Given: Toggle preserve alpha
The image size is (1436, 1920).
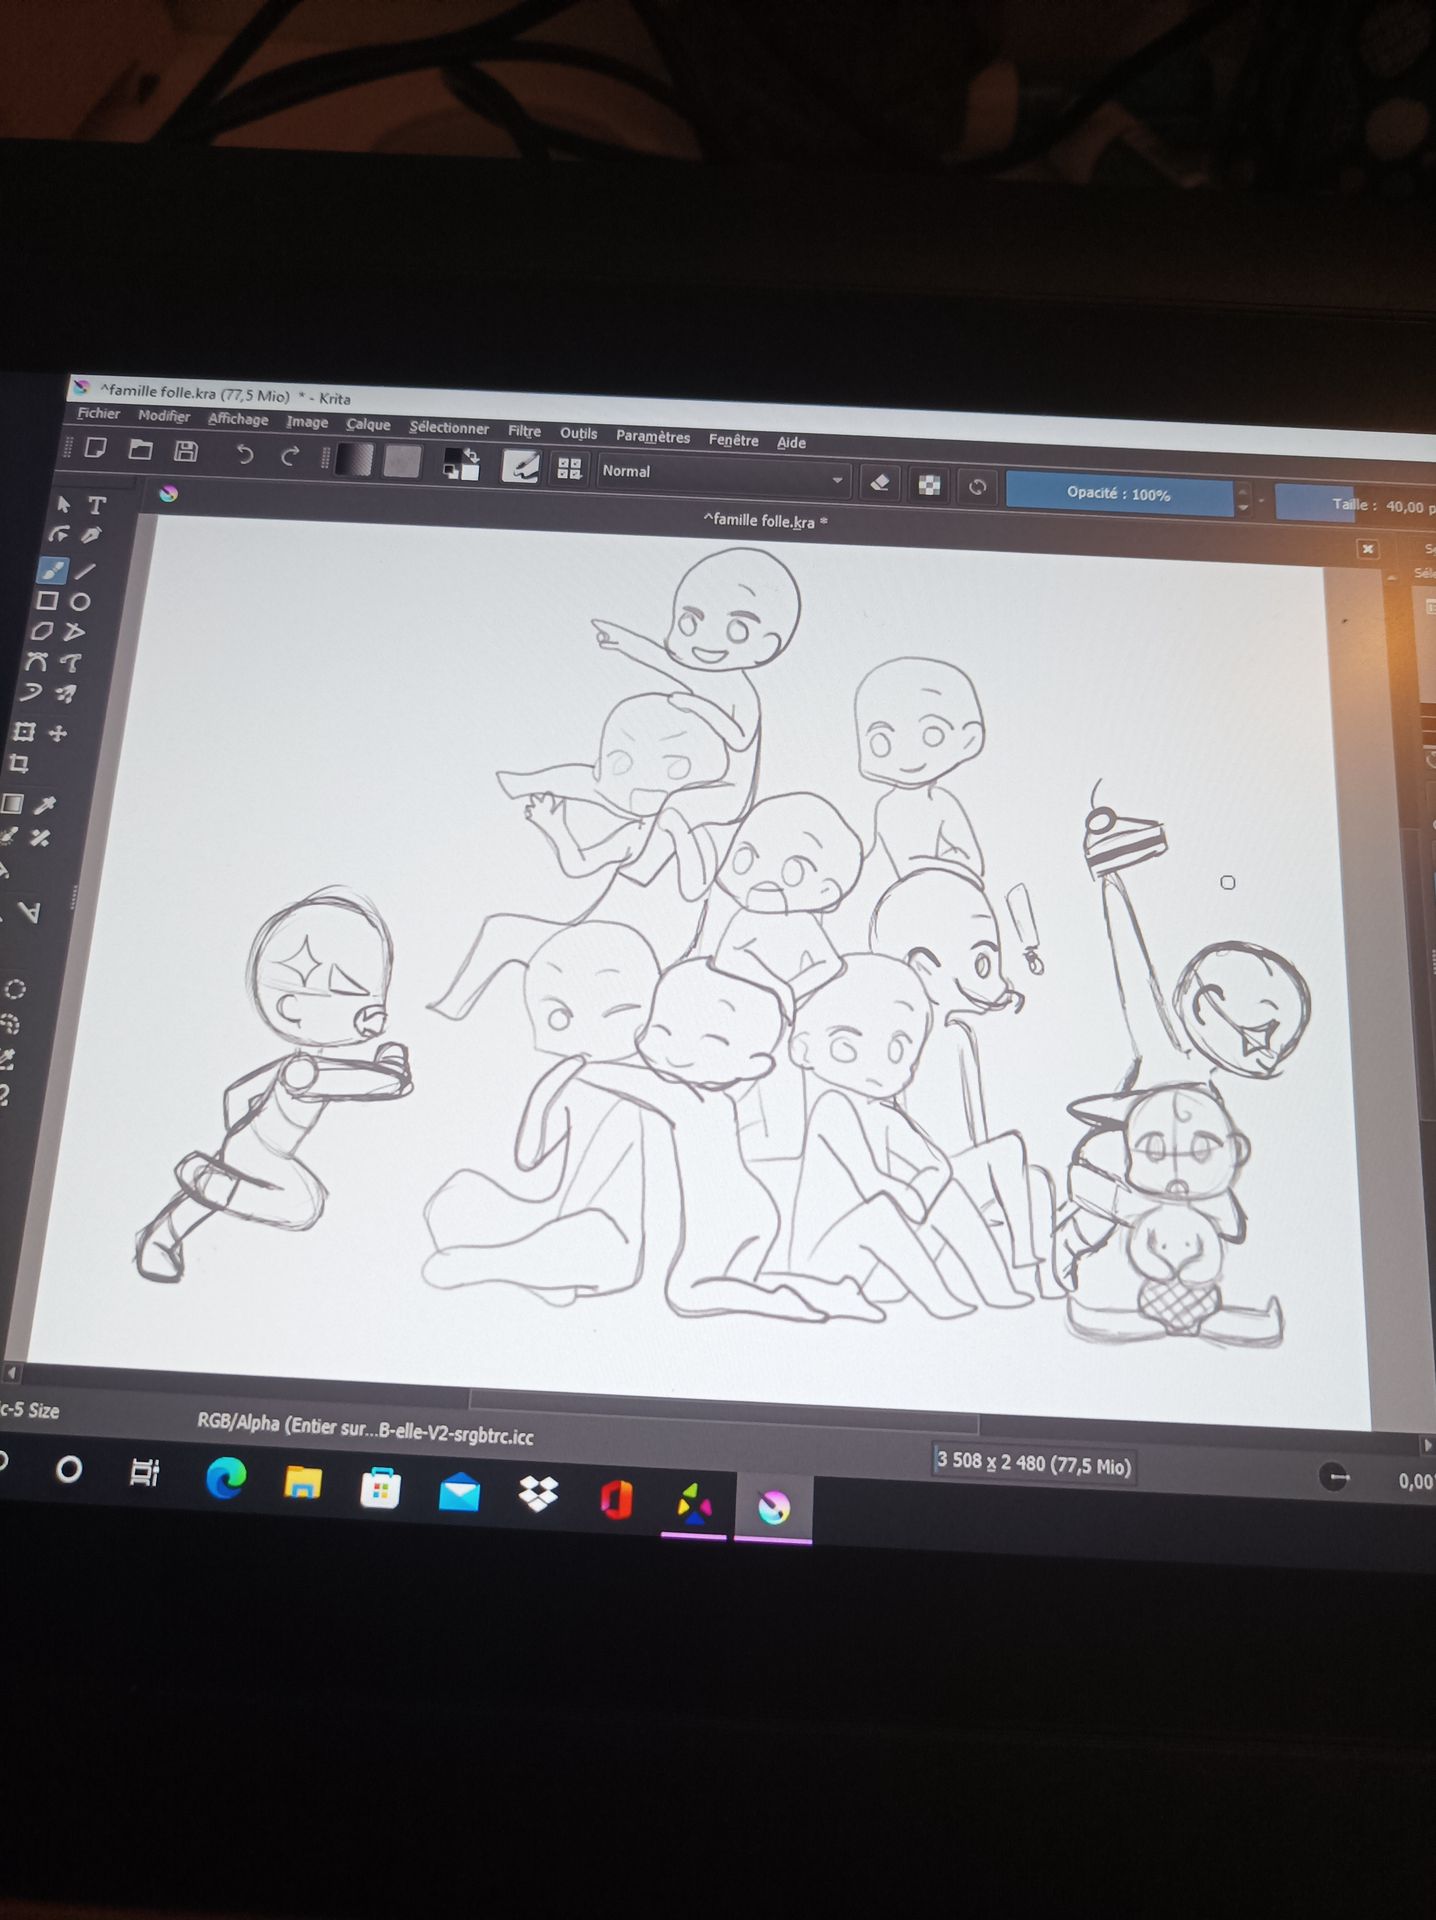Looking at the screenshot, I should pyautogui.click(x=930, y=485).
